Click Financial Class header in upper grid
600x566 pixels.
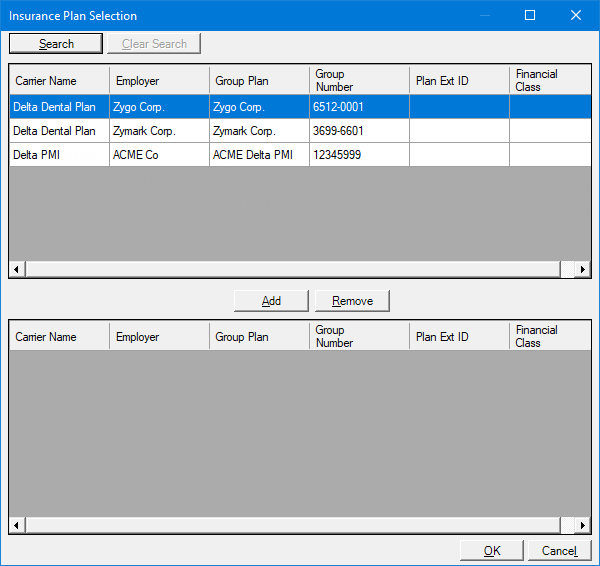[550, 80]
